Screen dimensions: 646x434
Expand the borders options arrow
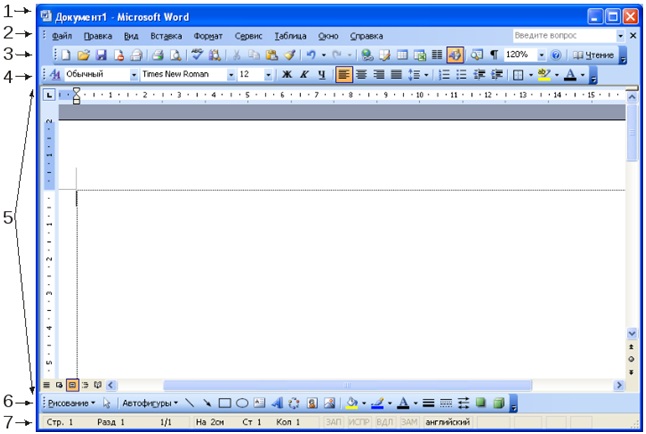coord(531,75)
